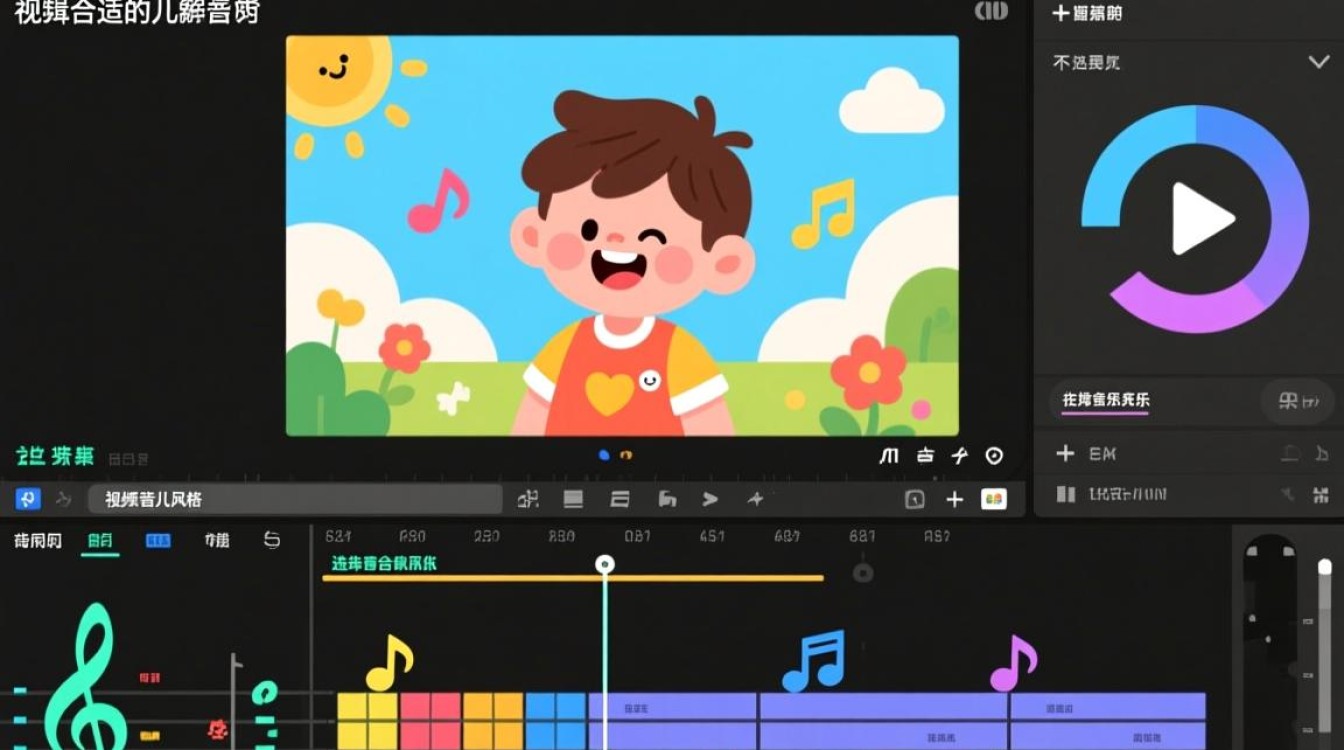1344x750 pixels.
Task: Click the gray arrow icon beside blue square
Action: click(x=64, y=499)
